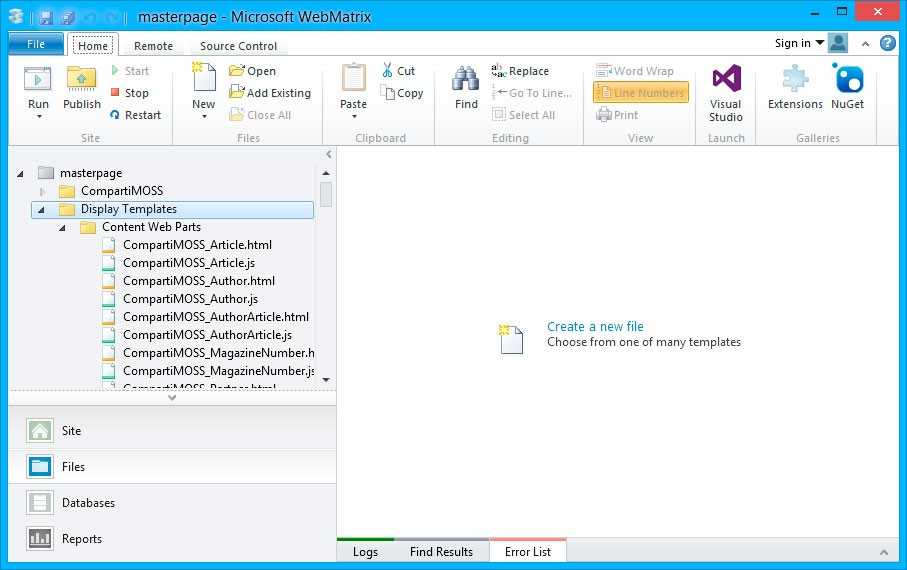Switch to the Databases workspace
This screenshot has height=570, width=907.
click(172, 502)
